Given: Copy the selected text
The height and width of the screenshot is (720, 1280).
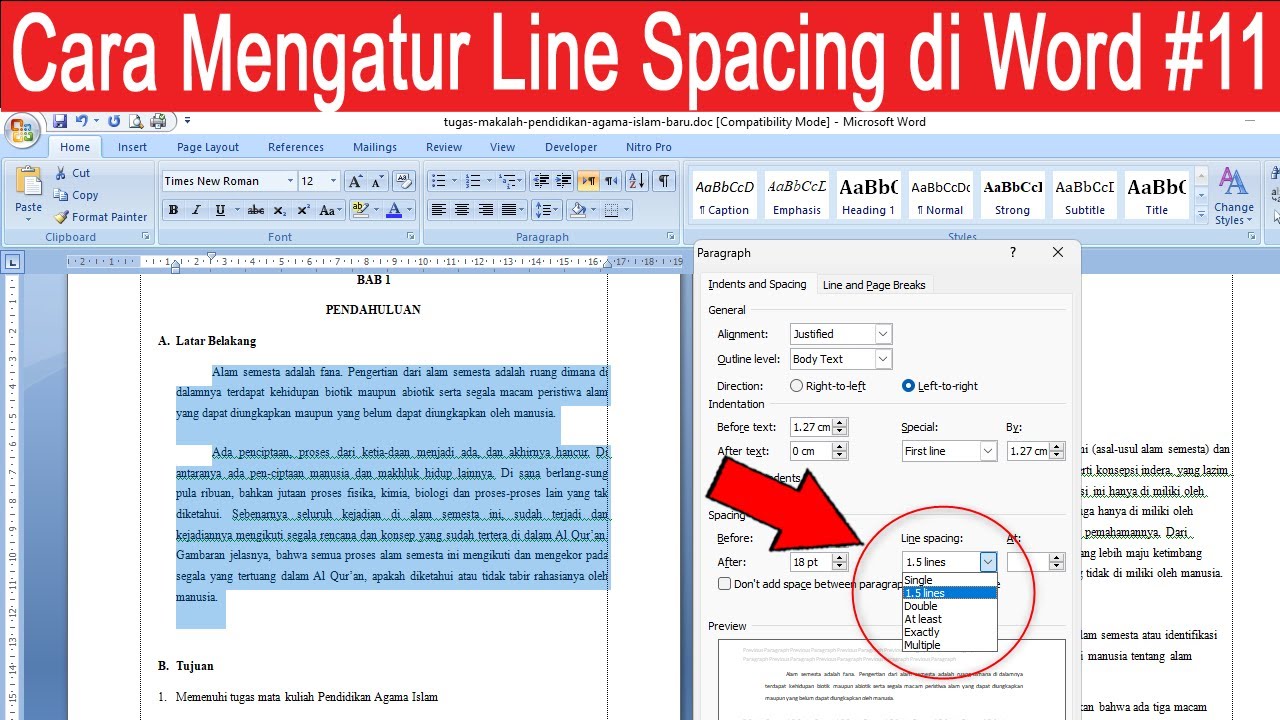Looking at the screenshot, I should click(x=76, y=195).
